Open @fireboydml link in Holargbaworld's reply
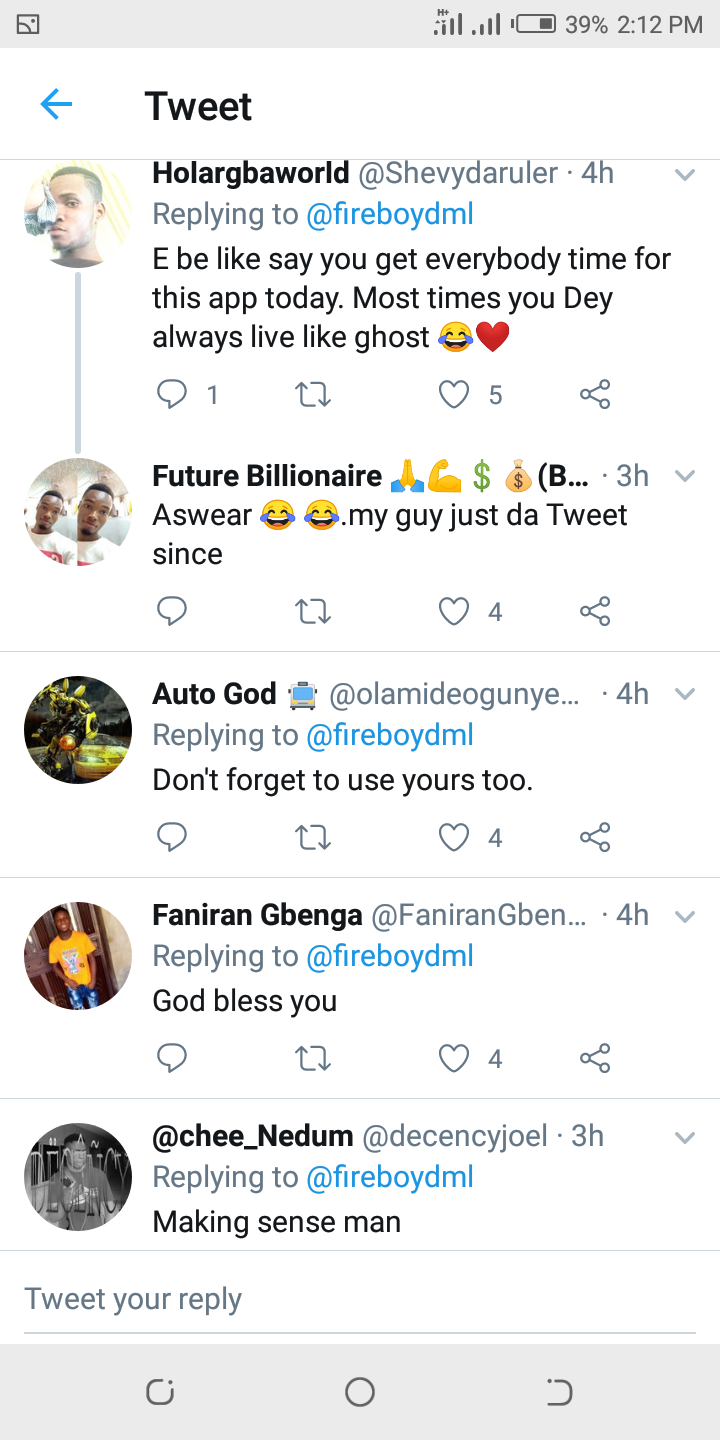The height and width of the screenshot is (1440, 720). pyautogui.click(x=389, y=214)
